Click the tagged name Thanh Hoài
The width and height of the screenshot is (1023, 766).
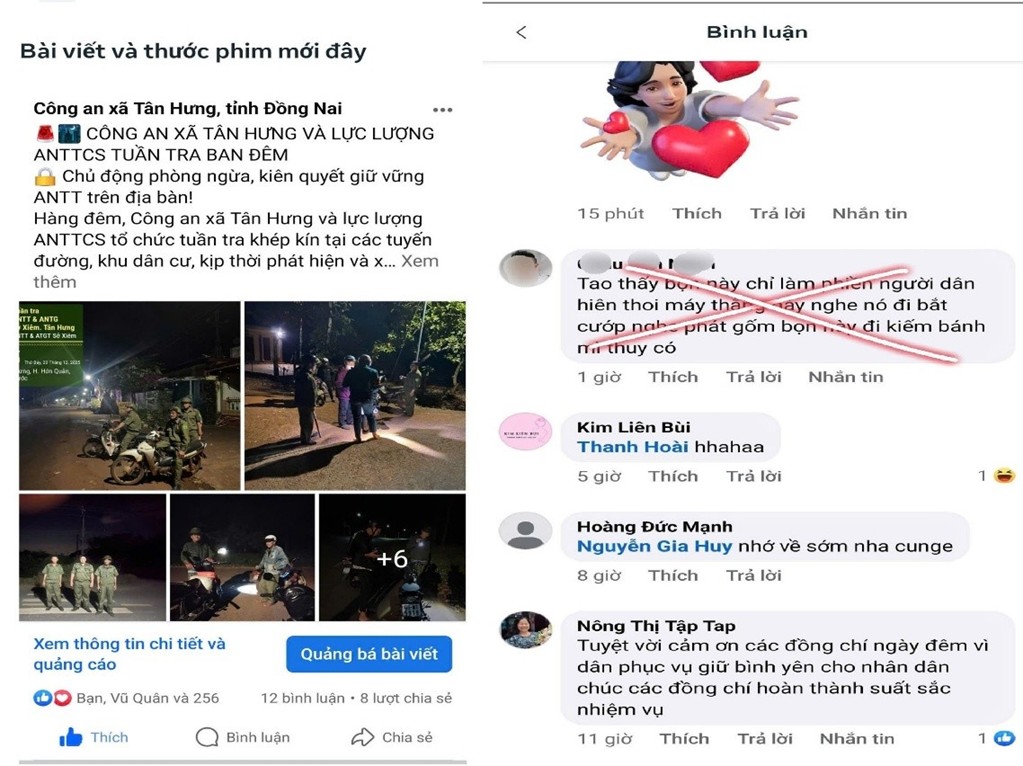click(633, 446)
